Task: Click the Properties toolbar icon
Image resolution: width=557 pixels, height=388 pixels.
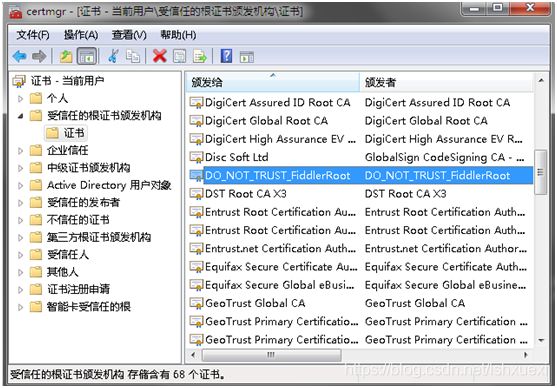Action: (x=179, y=56)
